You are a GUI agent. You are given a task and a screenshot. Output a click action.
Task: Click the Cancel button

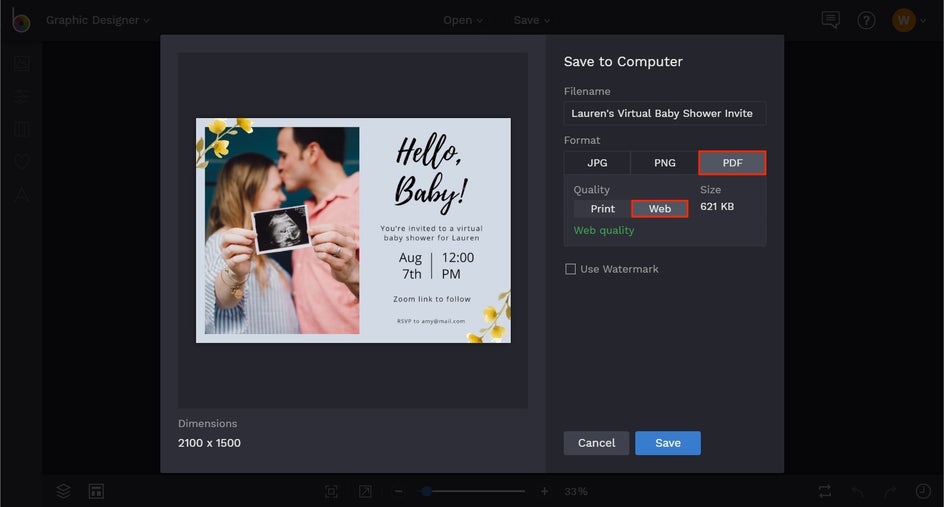tap(596, 443)
